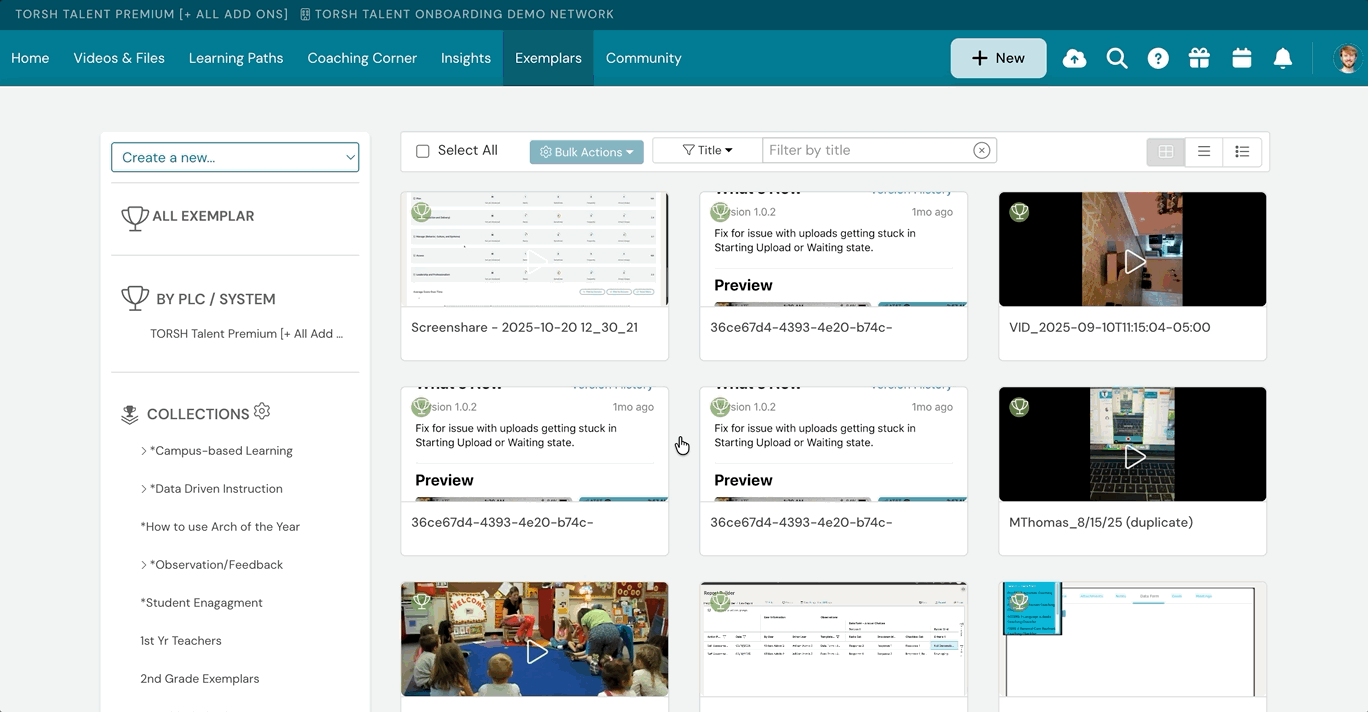Open 1st Yr Teachers collection
The image size is (1368, 712).
tap(181, 641)
